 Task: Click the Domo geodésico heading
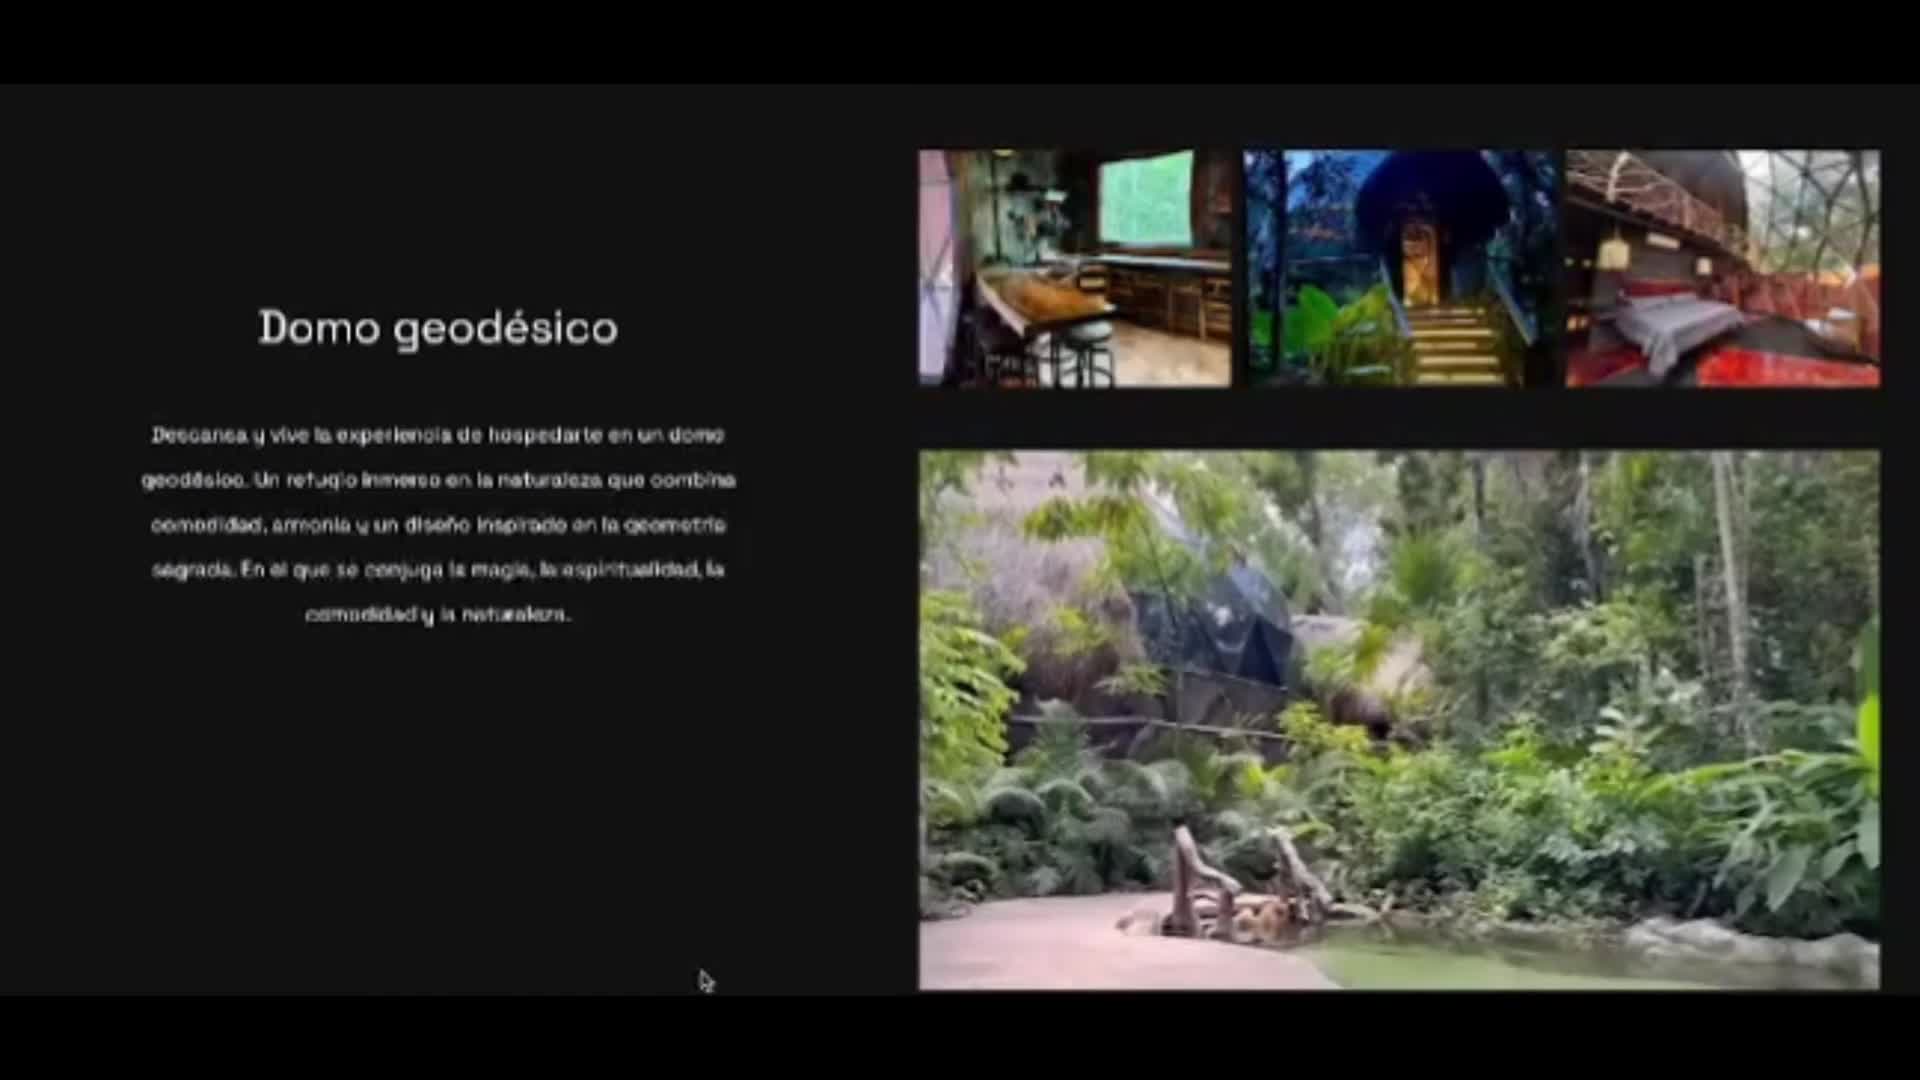tap(438, 328)
